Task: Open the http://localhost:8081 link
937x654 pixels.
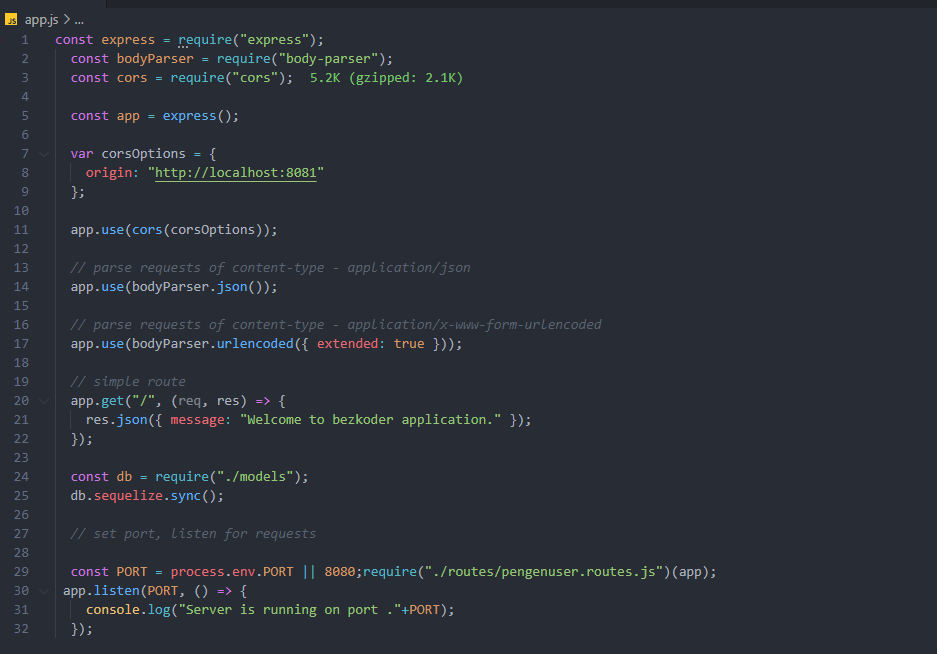Action: [x=235, y=173]
